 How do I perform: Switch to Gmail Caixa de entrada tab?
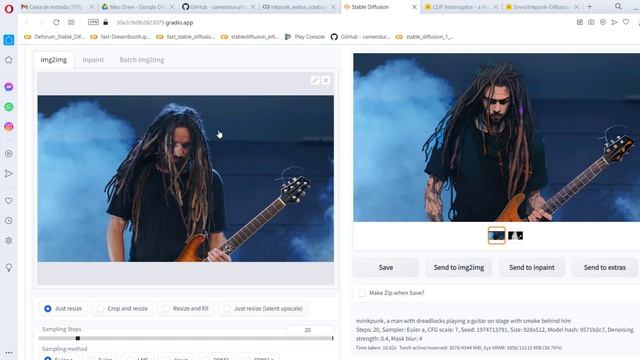[x=55, y=7]
